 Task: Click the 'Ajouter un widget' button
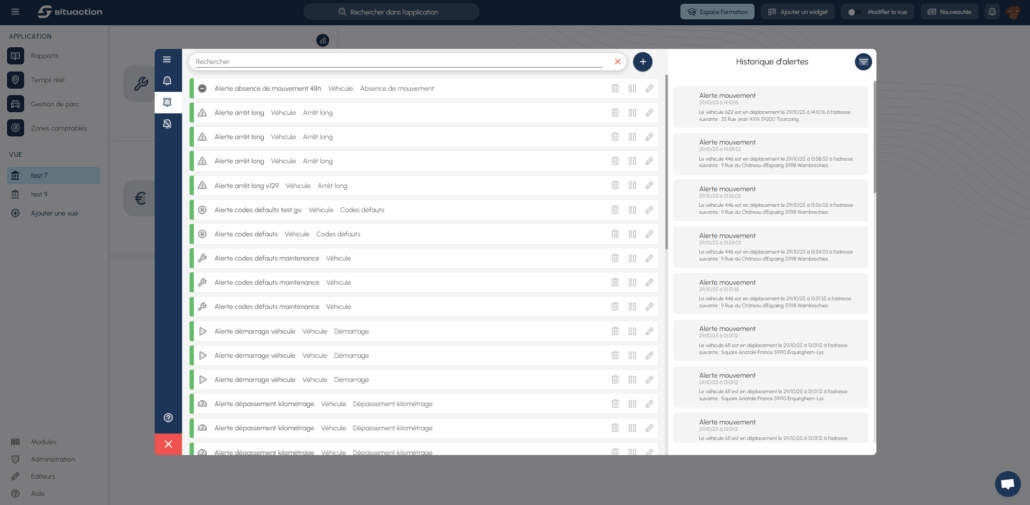point(797,12)
